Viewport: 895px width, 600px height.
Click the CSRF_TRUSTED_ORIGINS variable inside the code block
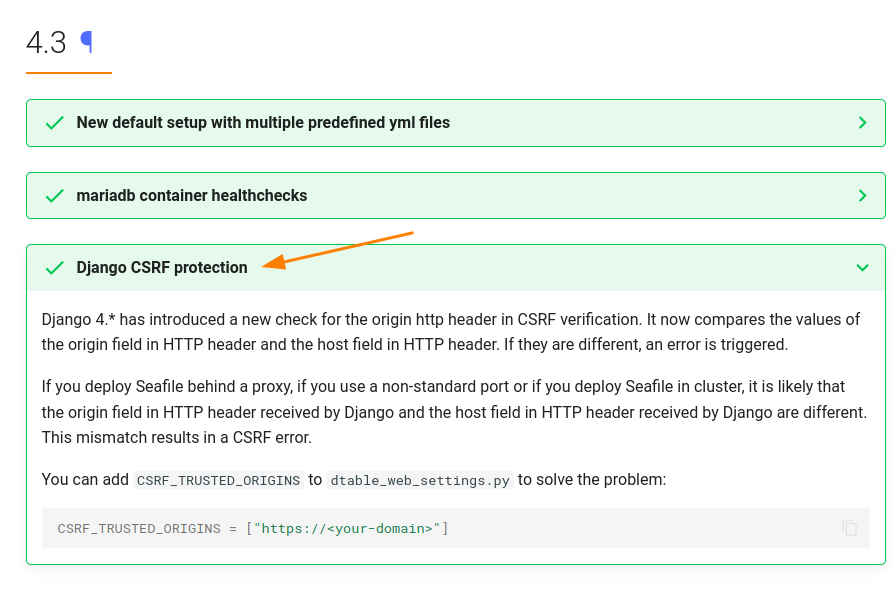pos(139,528)
